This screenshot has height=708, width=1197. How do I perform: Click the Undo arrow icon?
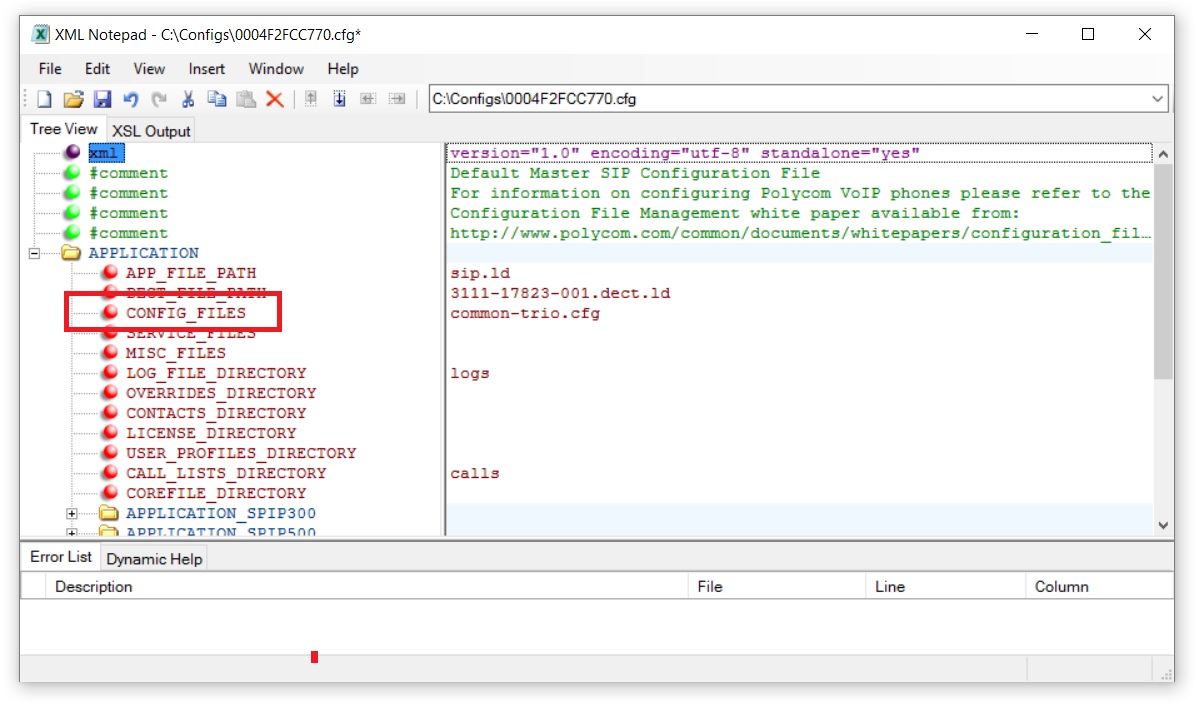[x=130, y=99]
